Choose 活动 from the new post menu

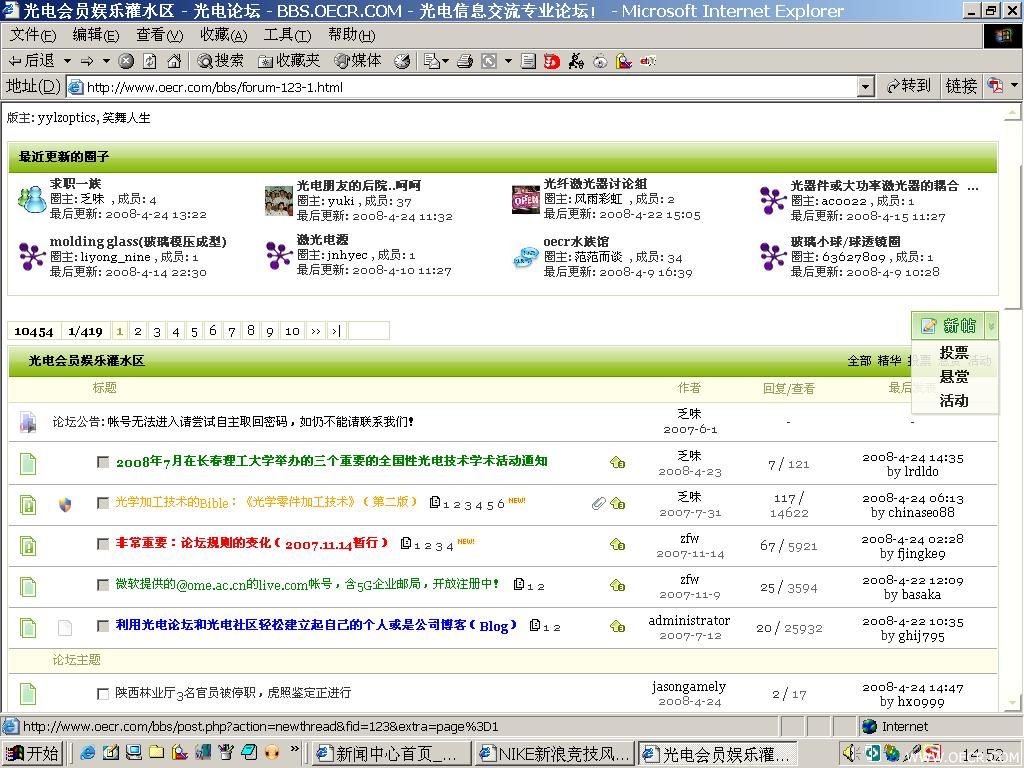click(x=954, y=401)
